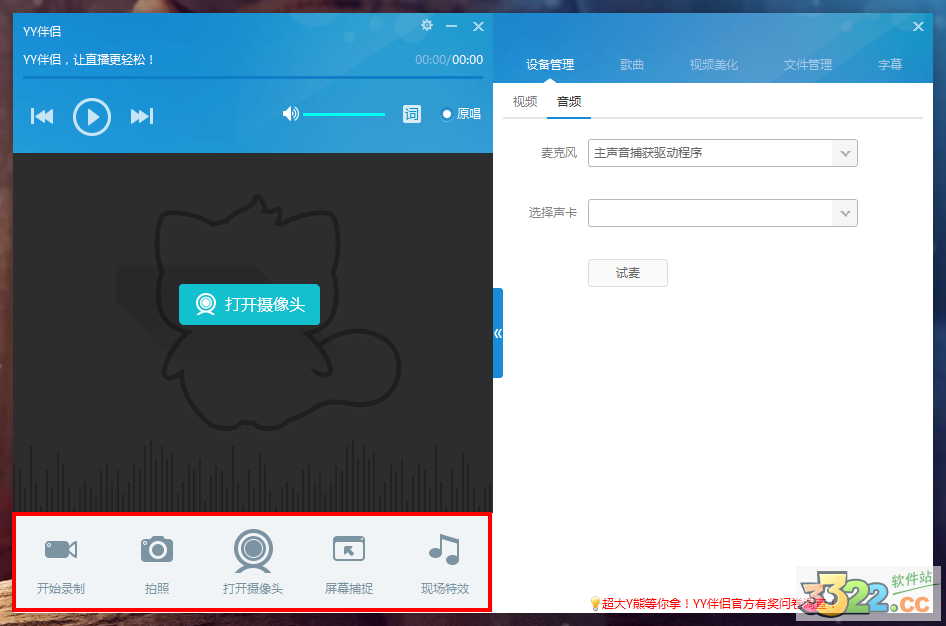Switch to the 设备管理 tab
This screenshot has width=946, height=626.
pyautogui.click(x=550, y=65)
